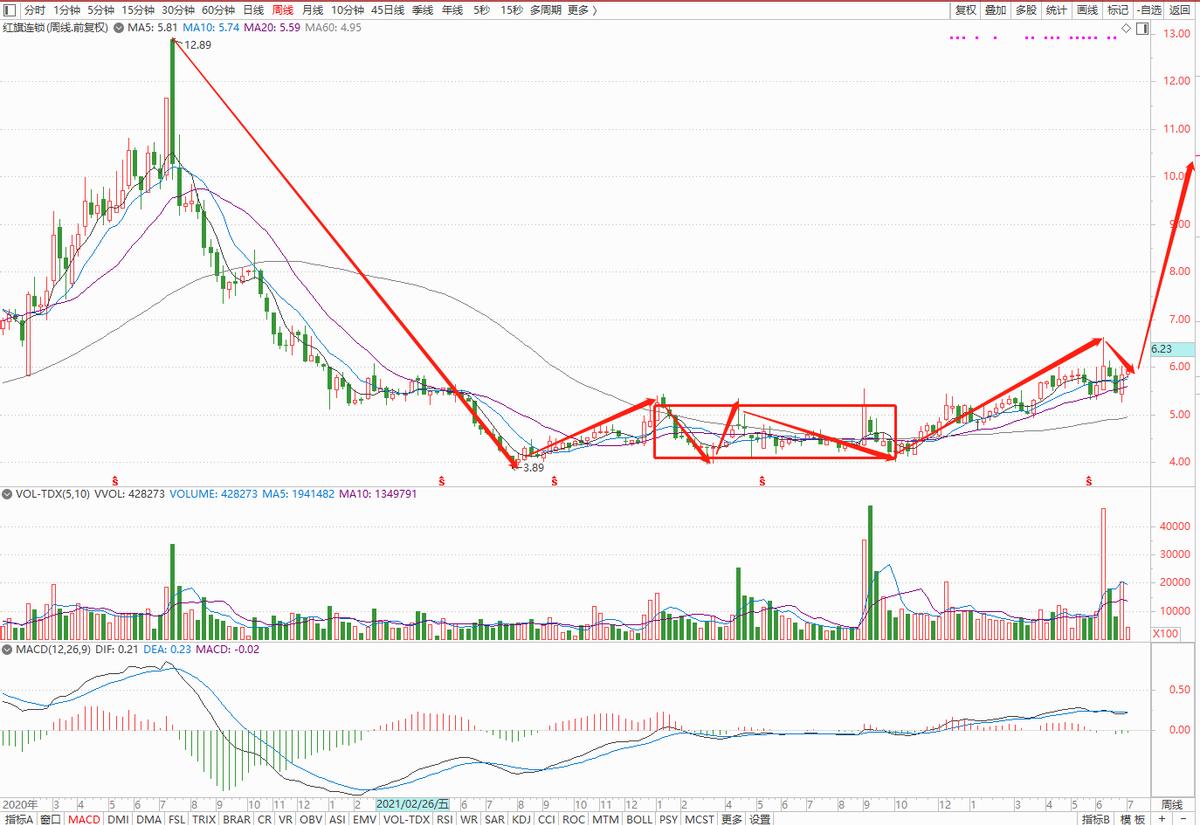Select the 5分钟 period
This screenshot has height=825, width=1200.
tap(100, 10)
